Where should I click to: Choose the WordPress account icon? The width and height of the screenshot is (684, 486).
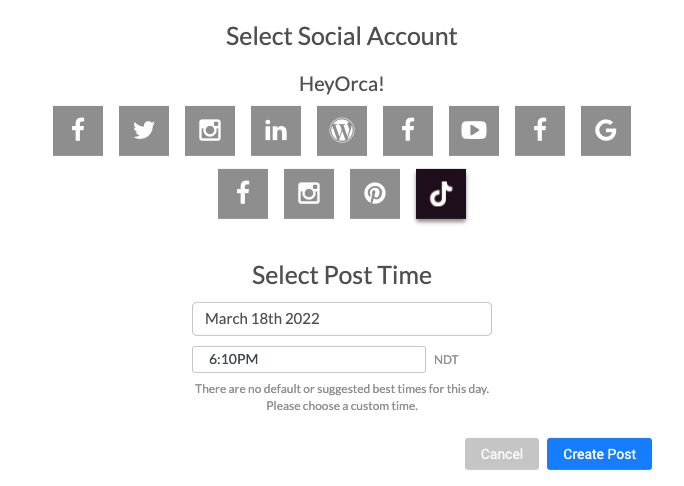[342, 131]
